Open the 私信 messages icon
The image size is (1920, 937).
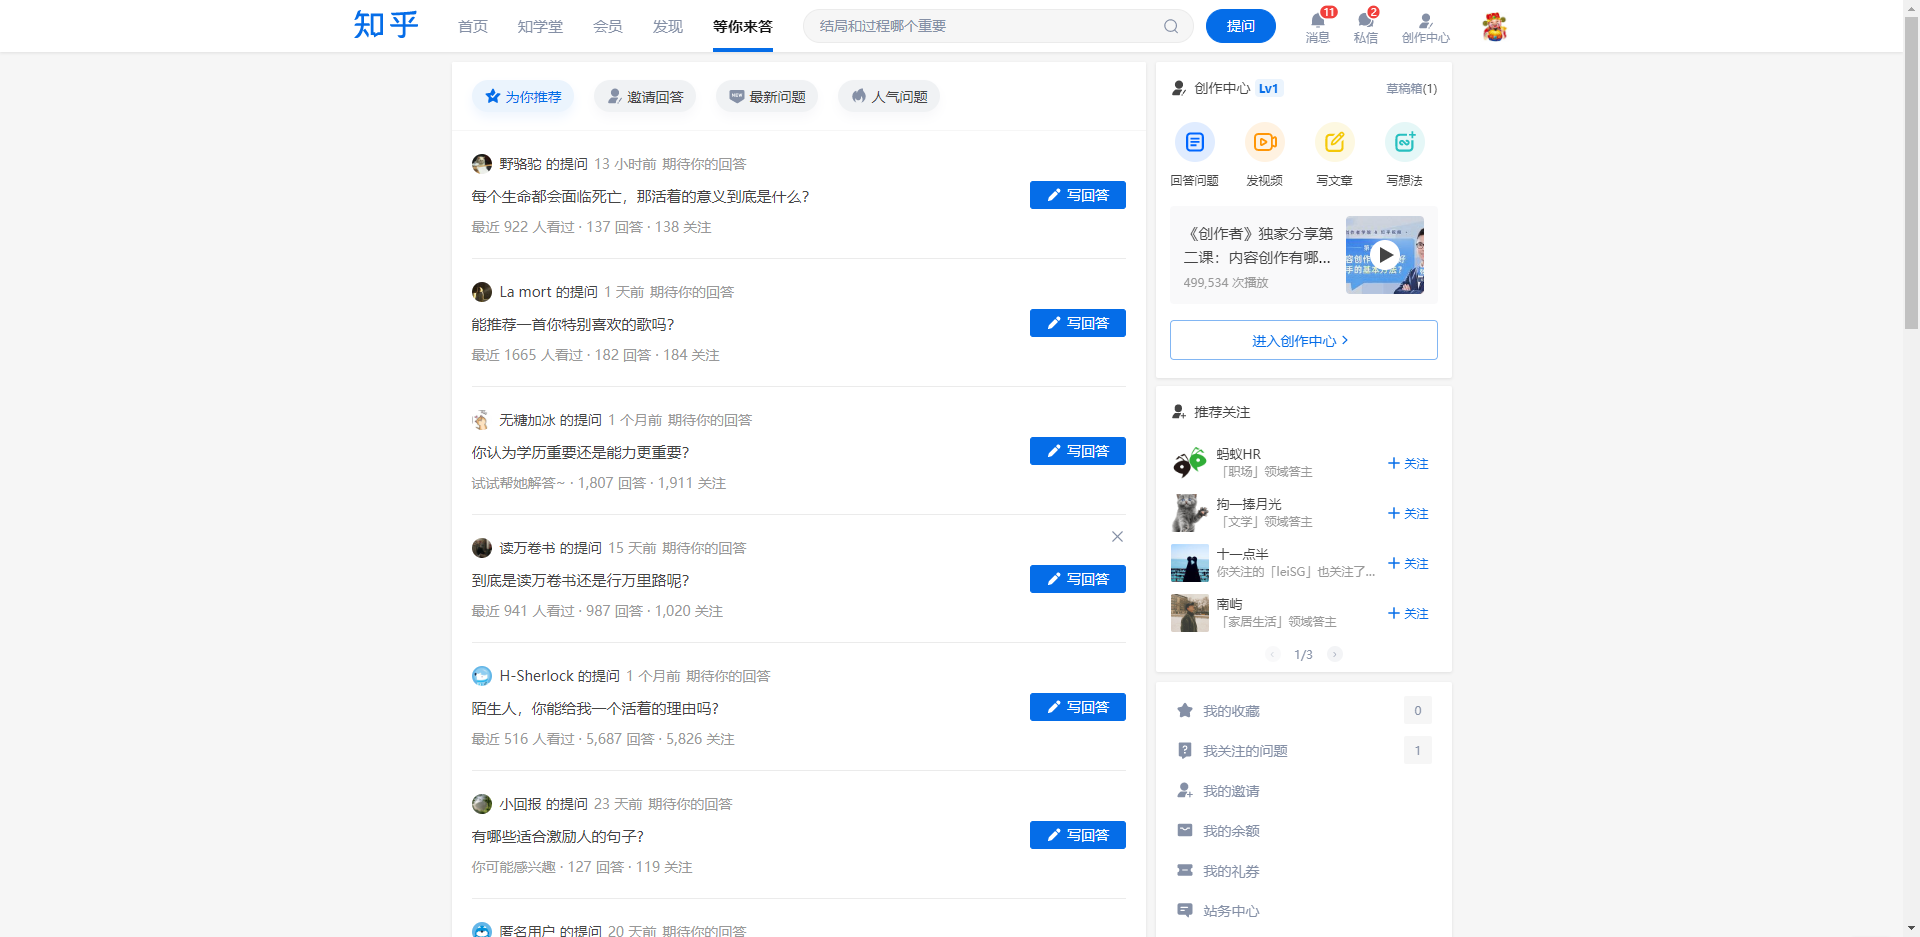[x=1366, y=27]
